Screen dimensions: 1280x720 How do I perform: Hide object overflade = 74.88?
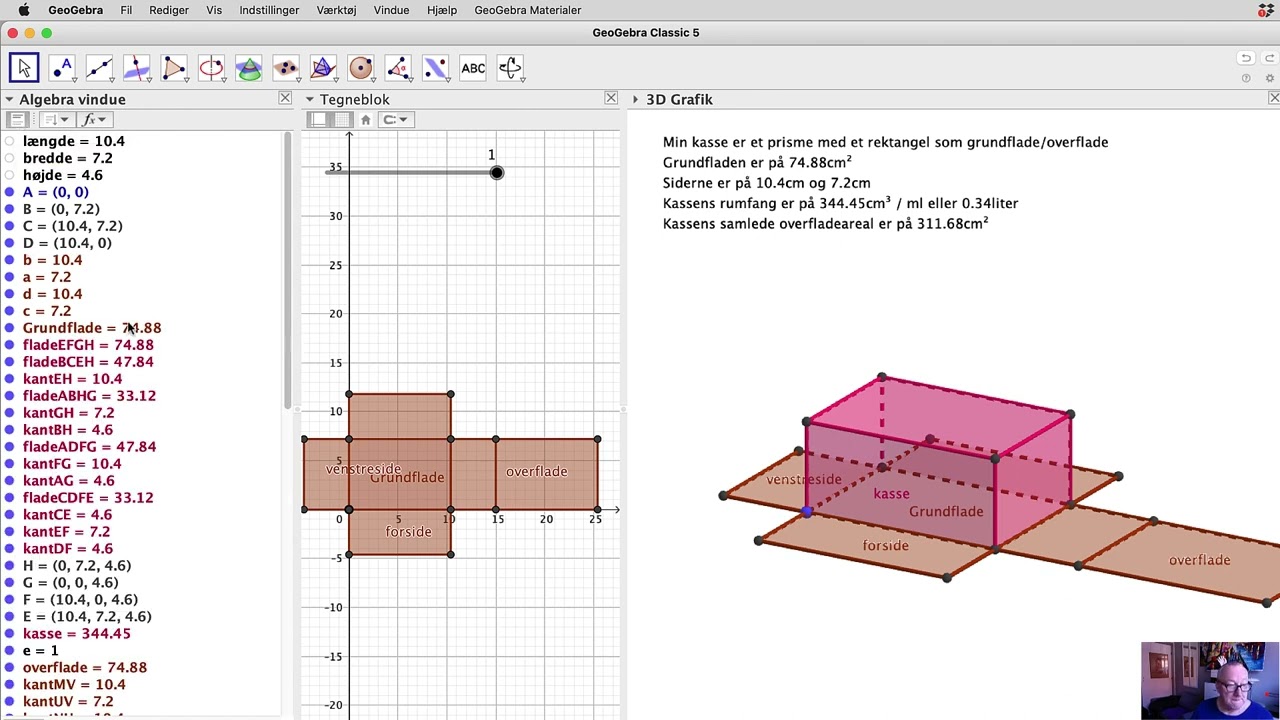[10, 668]
